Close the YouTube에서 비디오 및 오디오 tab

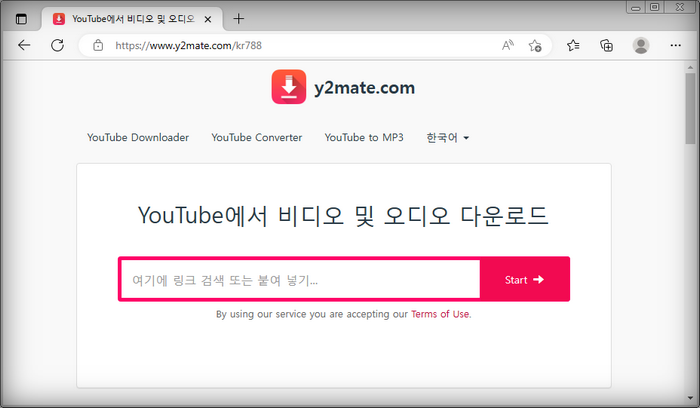[x=208, y=19]
